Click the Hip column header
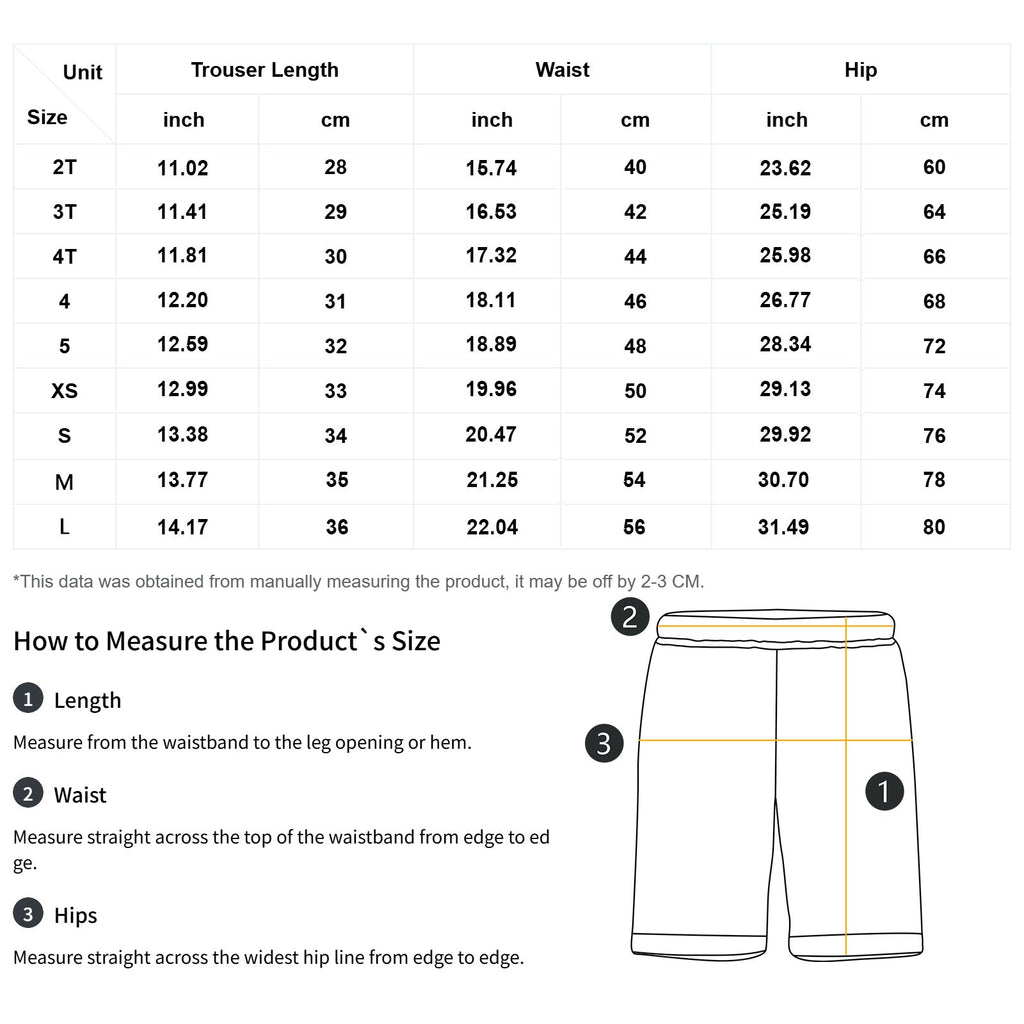Screen dimensions: 1024x1024 (861, 70)
